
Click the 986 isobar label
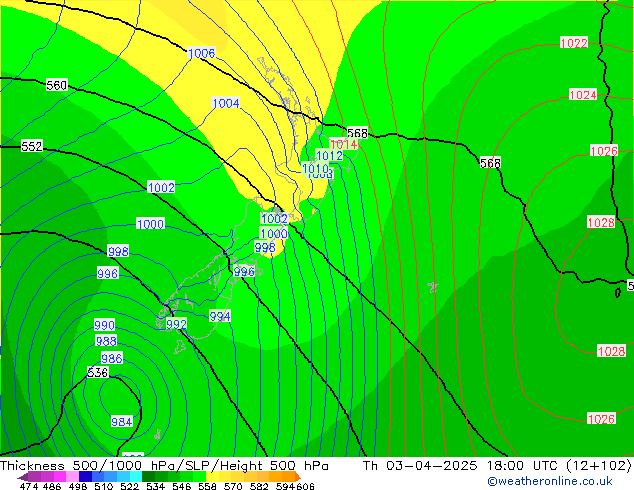tap(112, 358)
